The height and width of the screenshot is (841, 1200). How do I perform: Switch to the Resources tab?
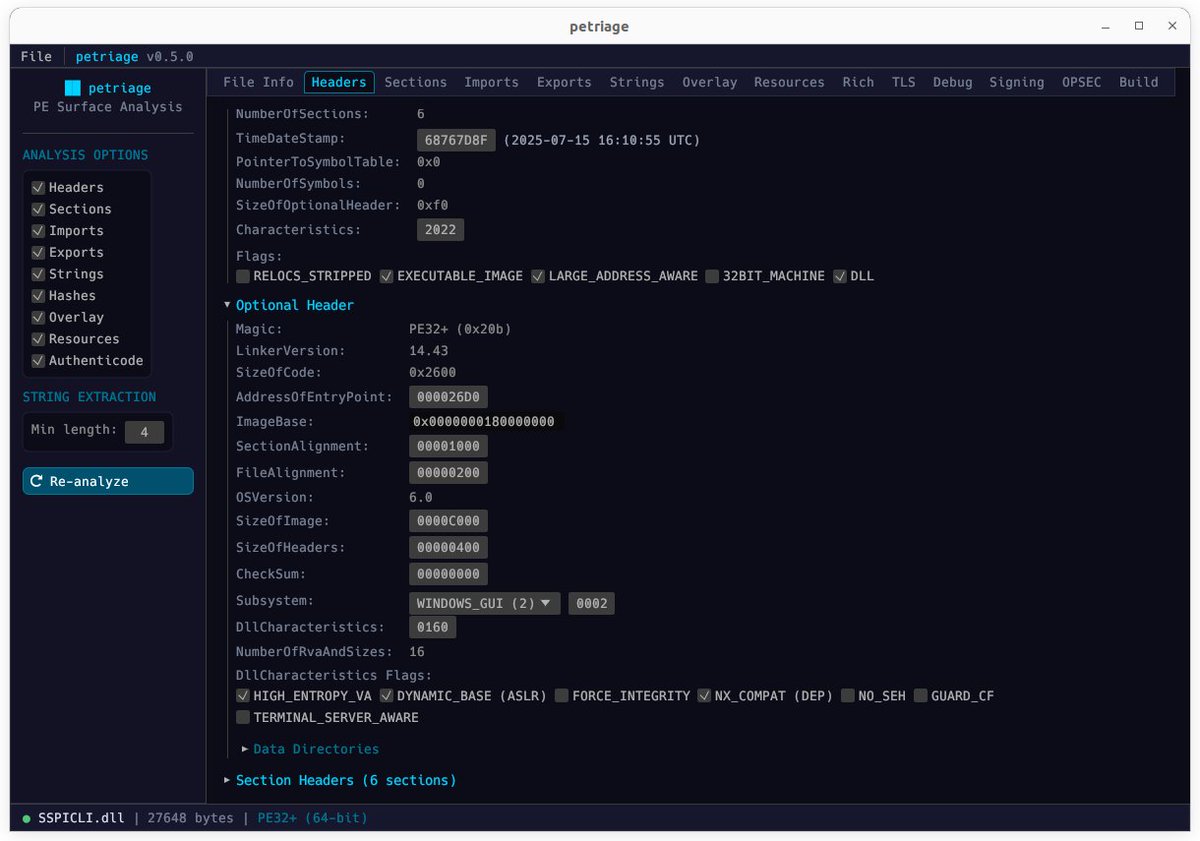789,82
